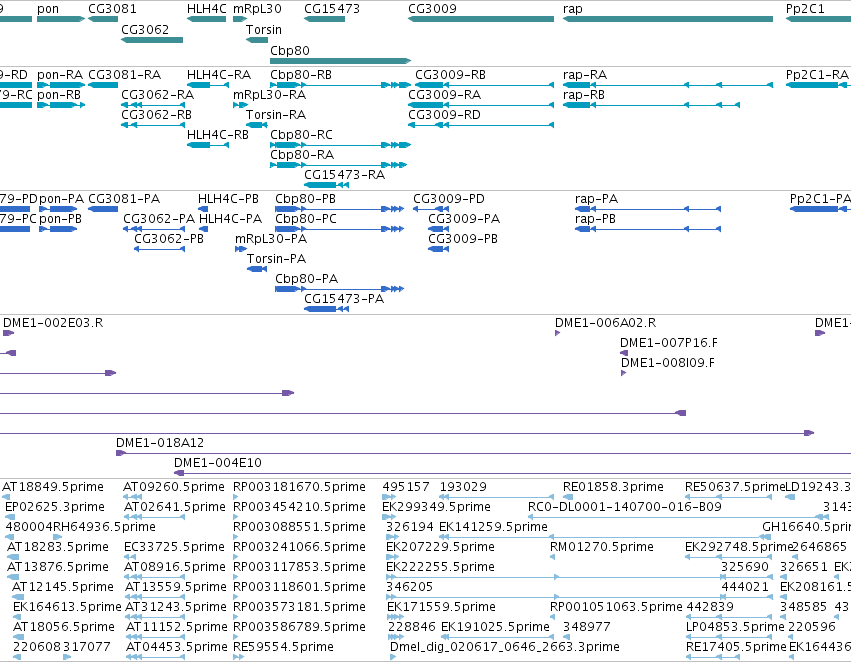Select protein CG15473-PA

[344, 299]
